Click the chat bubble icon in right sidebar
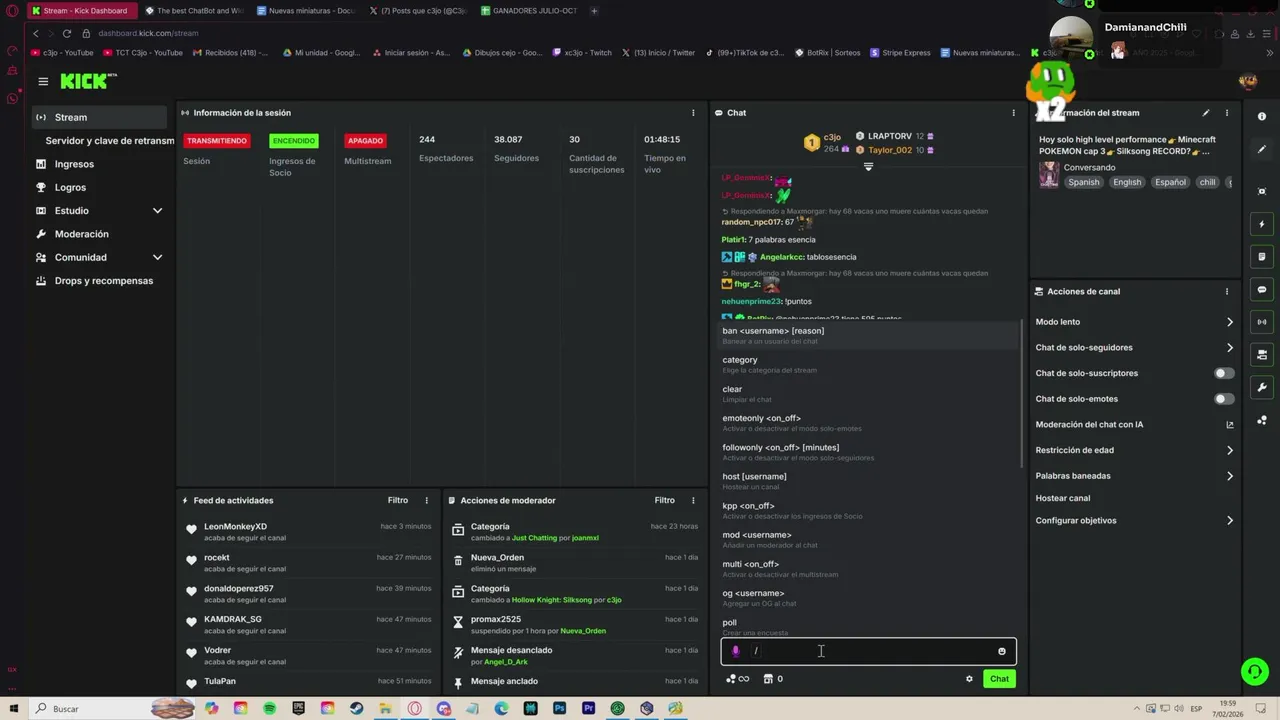 pyautogui.click(x=1262, y=290)
